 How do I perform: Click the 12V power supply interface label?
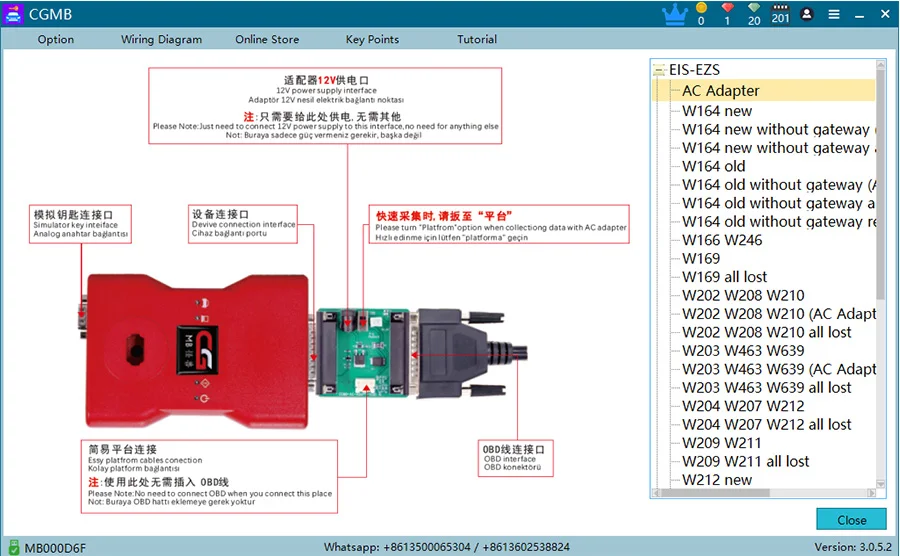click(x=325, y=106)
